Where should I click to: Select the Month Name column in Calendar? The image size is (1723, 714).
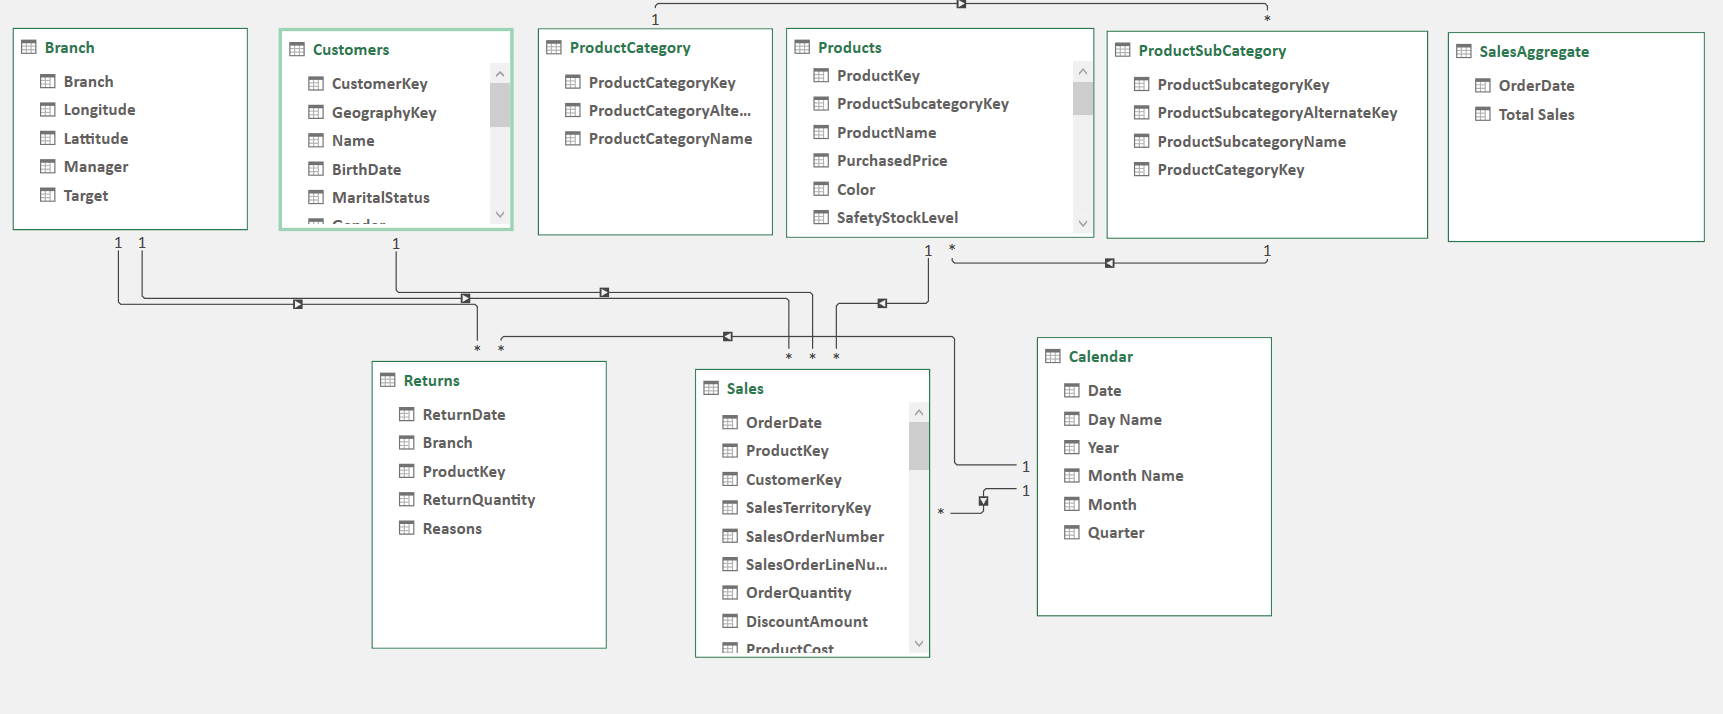[x=1135, y=475]
